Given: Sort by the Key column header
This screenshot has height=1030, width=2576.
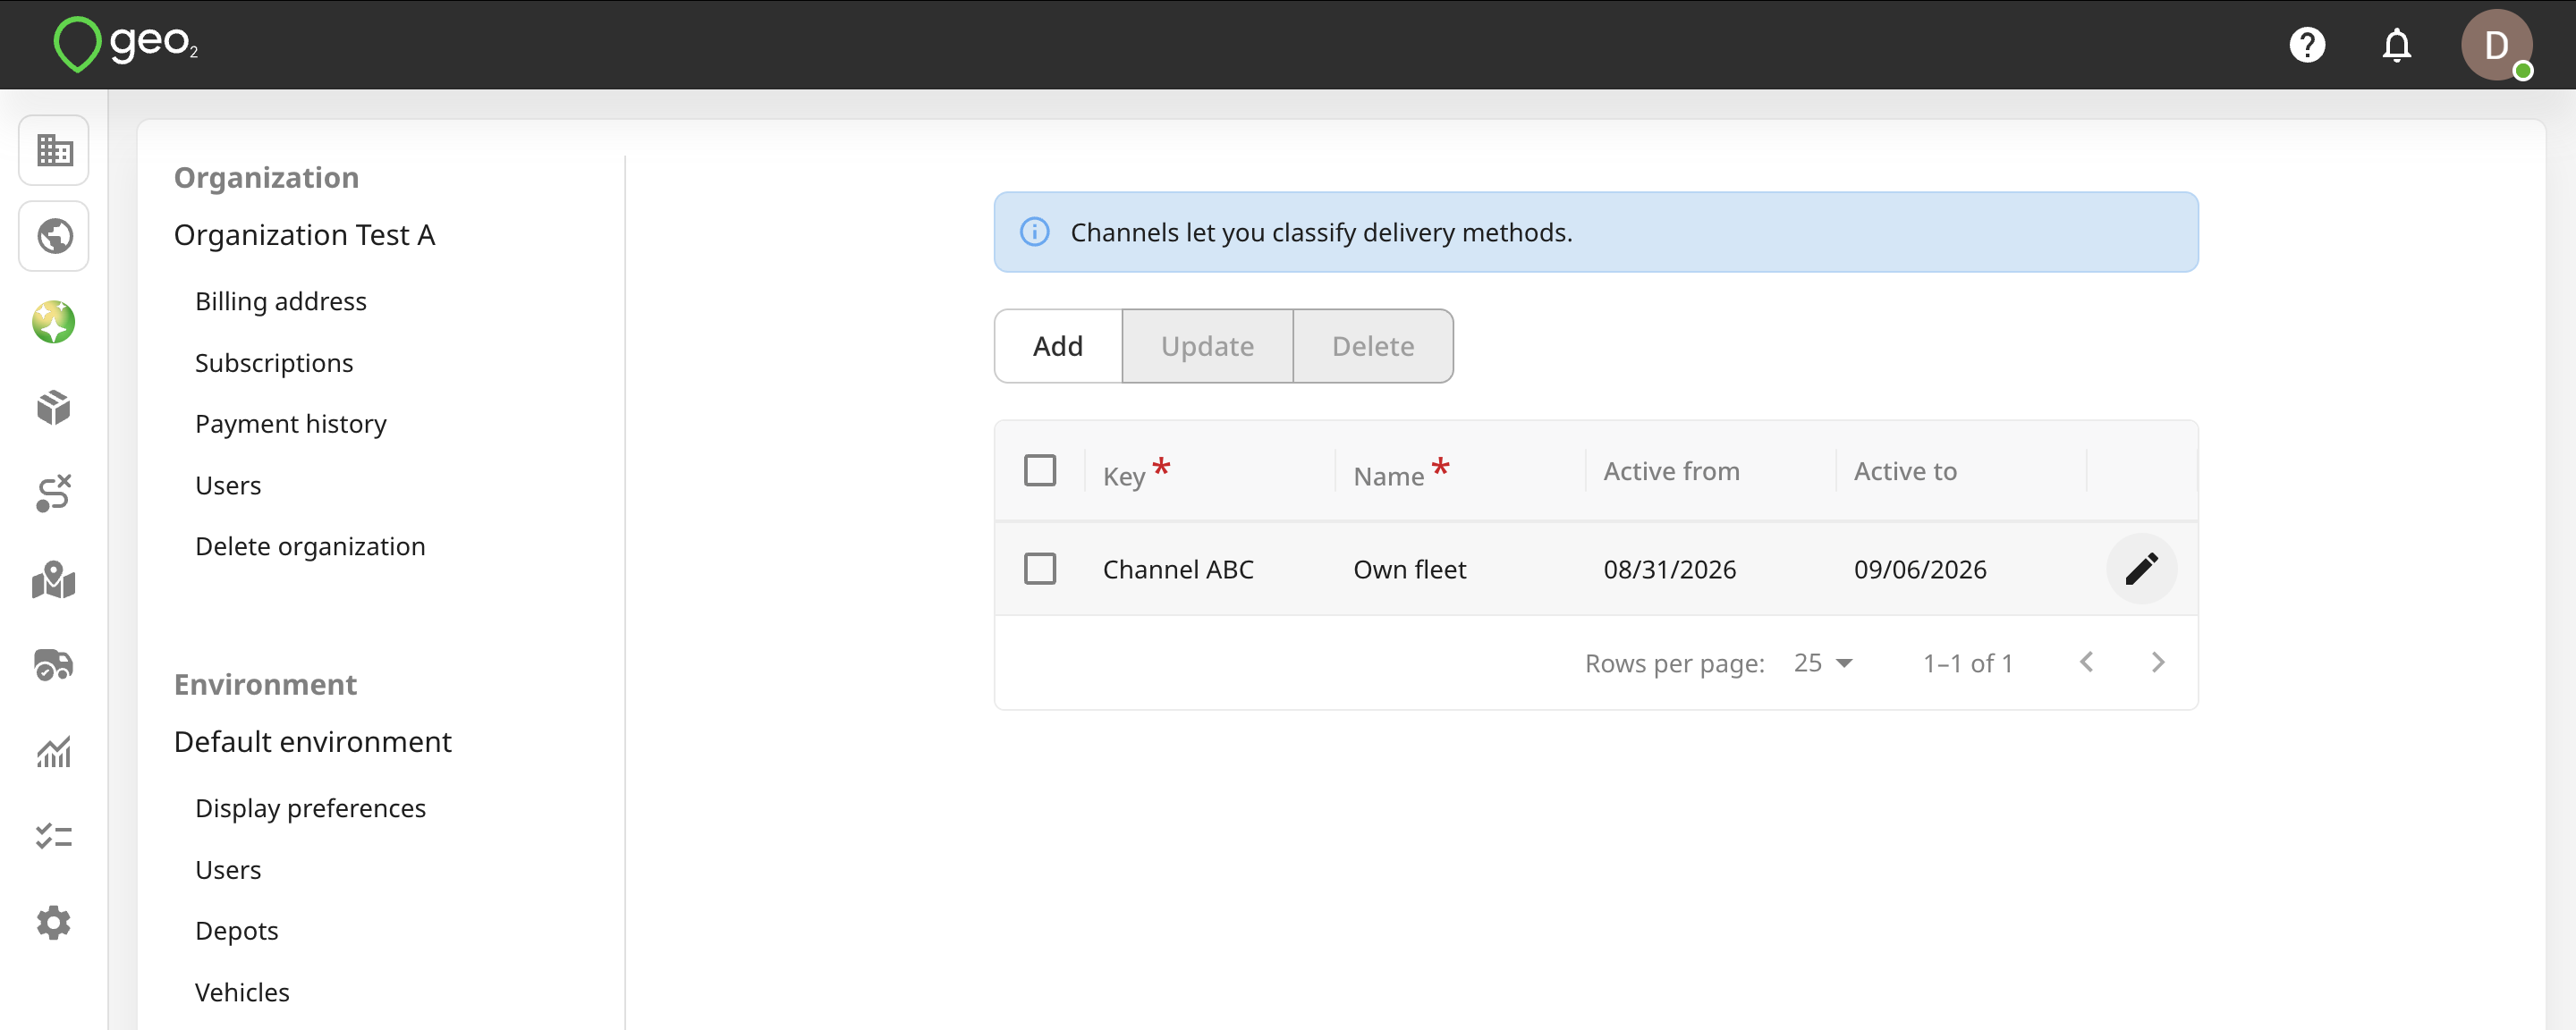Looking at the screenshot, I should point(1124,476).
